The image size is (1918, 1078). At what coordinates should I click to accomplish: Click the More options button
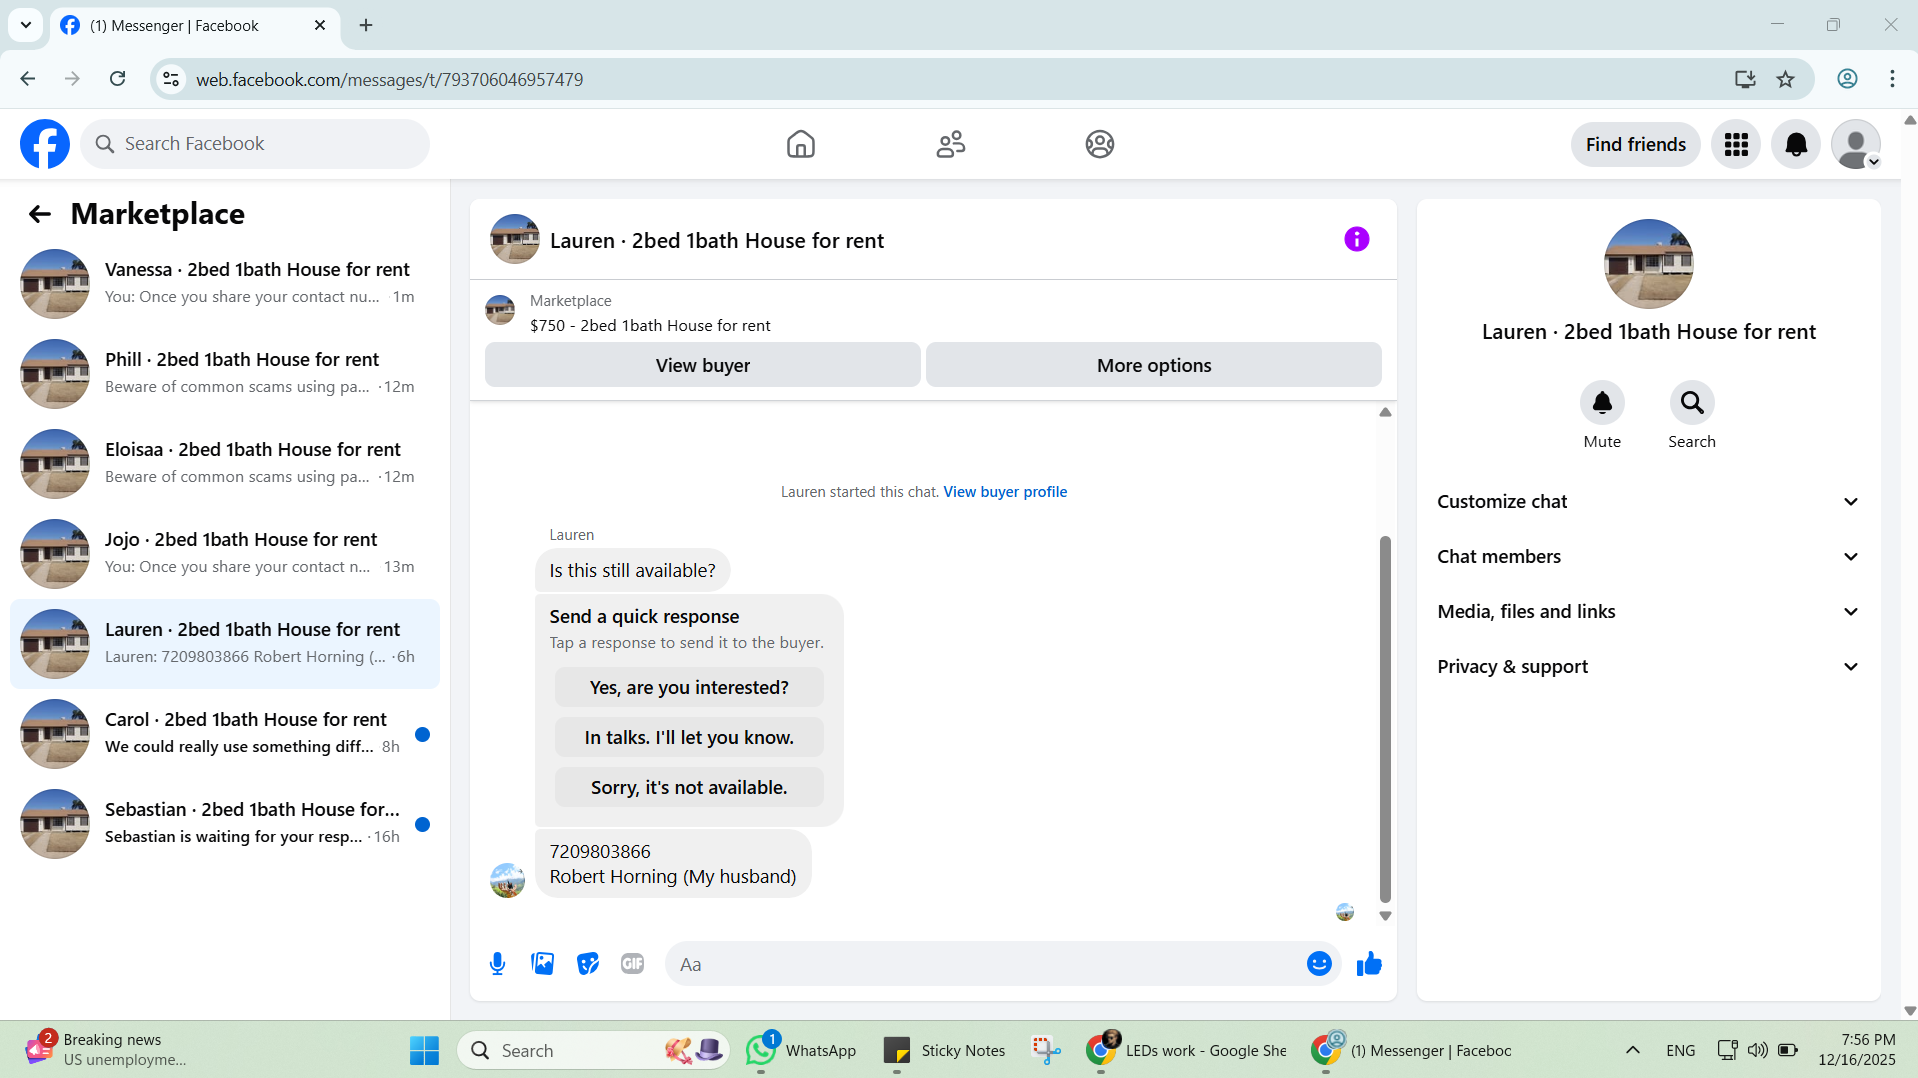point(1154,365)
